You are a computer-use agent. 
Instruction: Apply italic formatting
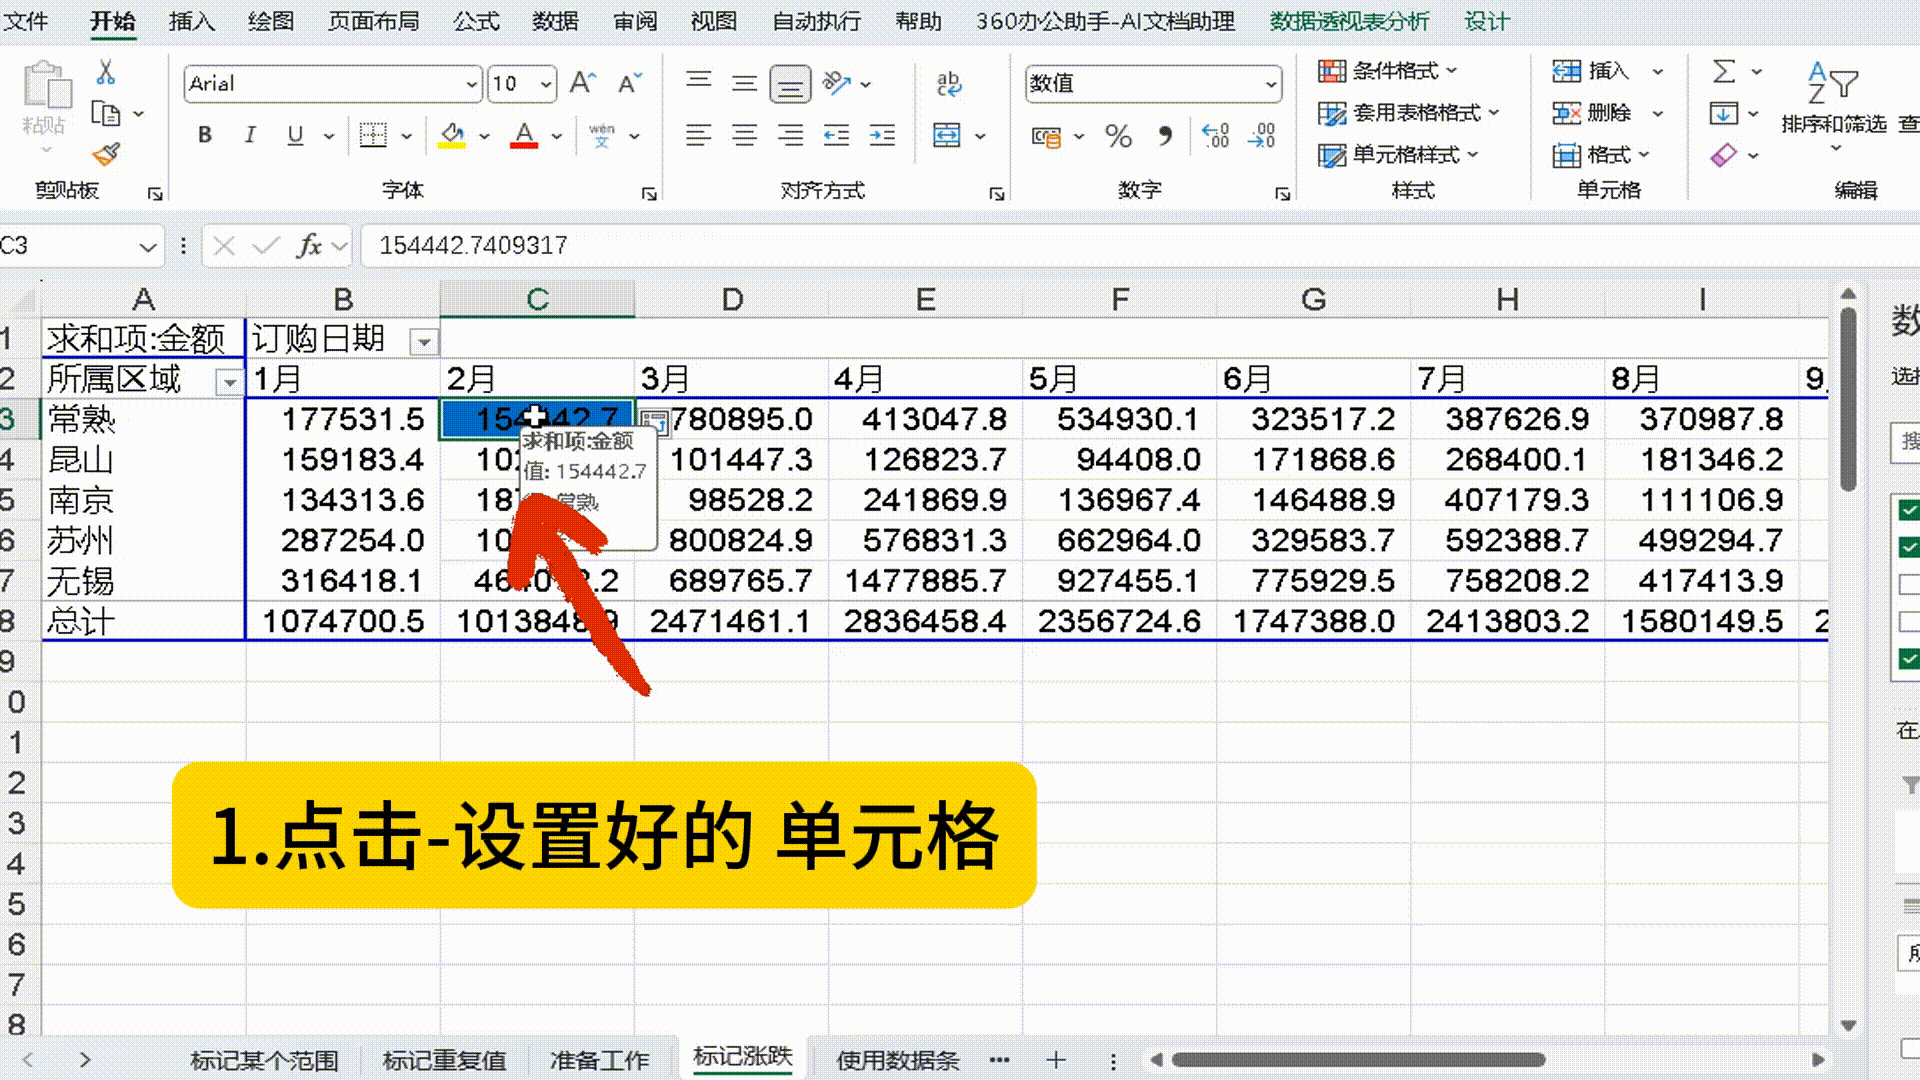click(250, 135)
